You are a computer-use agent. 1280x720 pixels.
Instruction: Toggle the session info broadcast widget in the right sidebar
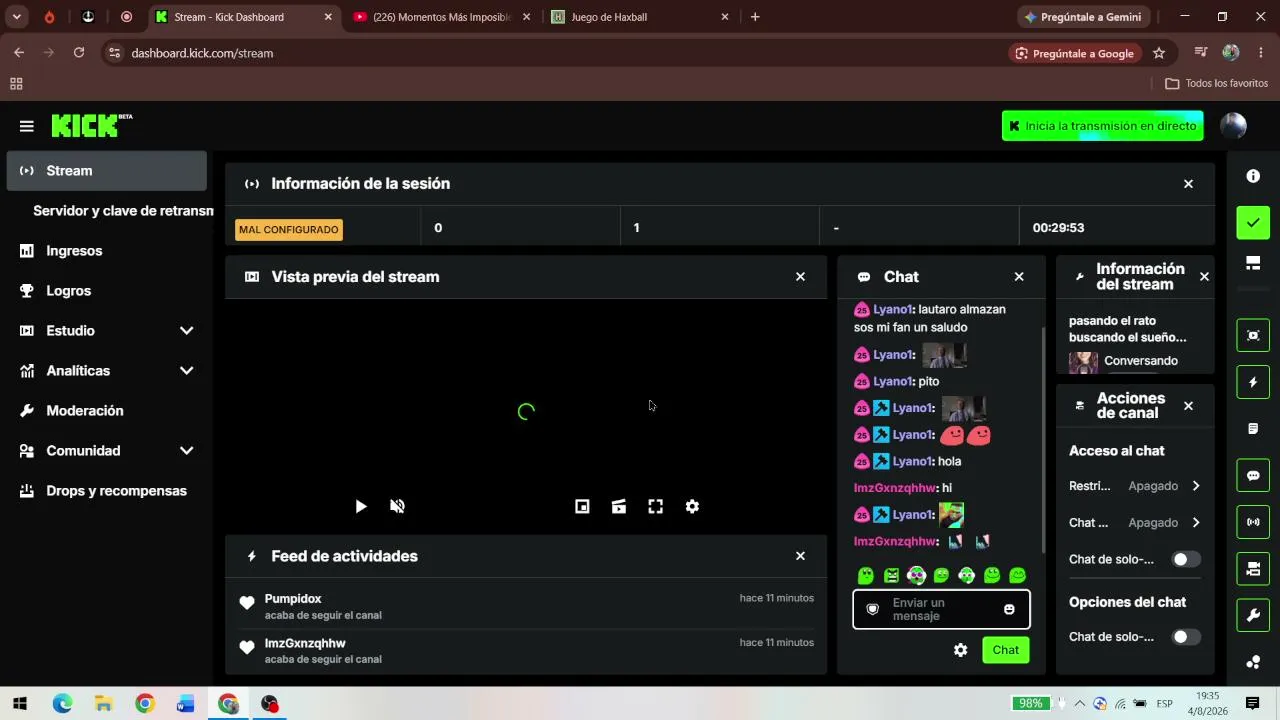click(1253, 522)
